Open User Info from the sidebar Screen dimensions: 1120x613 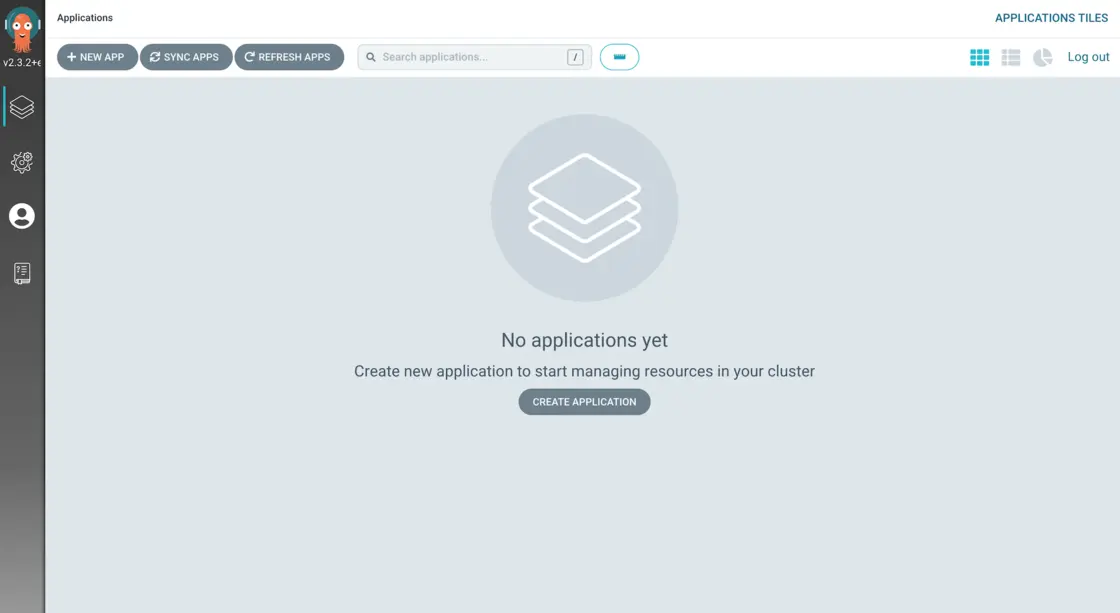(x=22, y=217)
